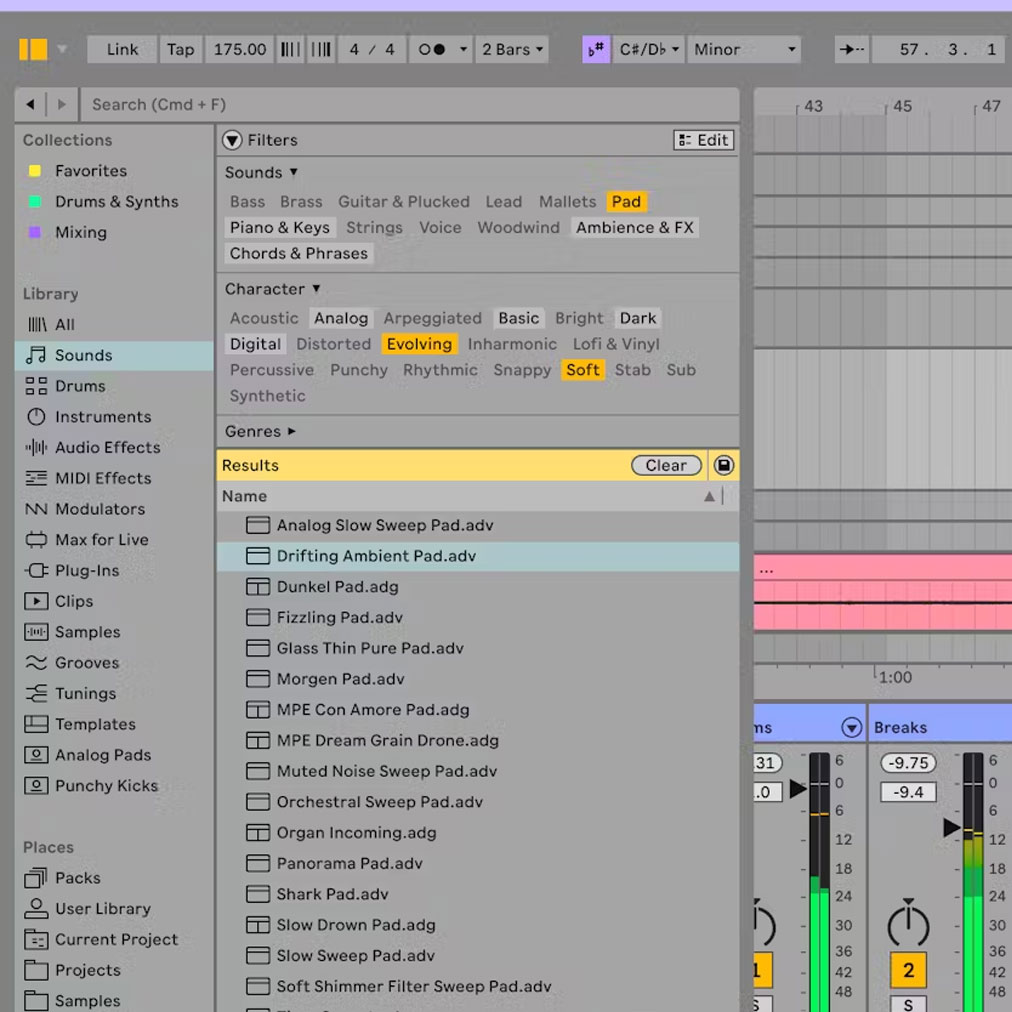The image size is (1012, 1012).
Task: Click the Breaks track volume fader arrow
Action: pyautogui.click(x=952, y=827)
